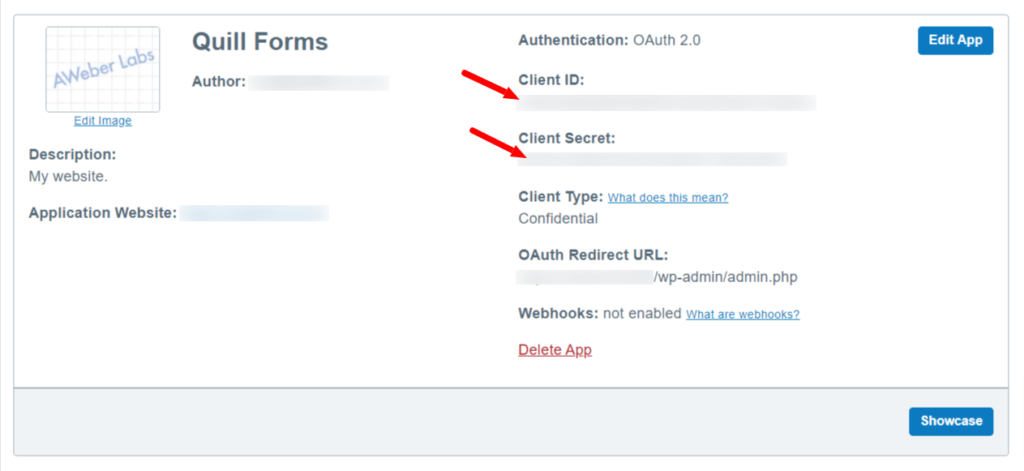Click the OAuth 2.0 authentication value
This screenshot has height=471, width=1024.
point(667,41)
